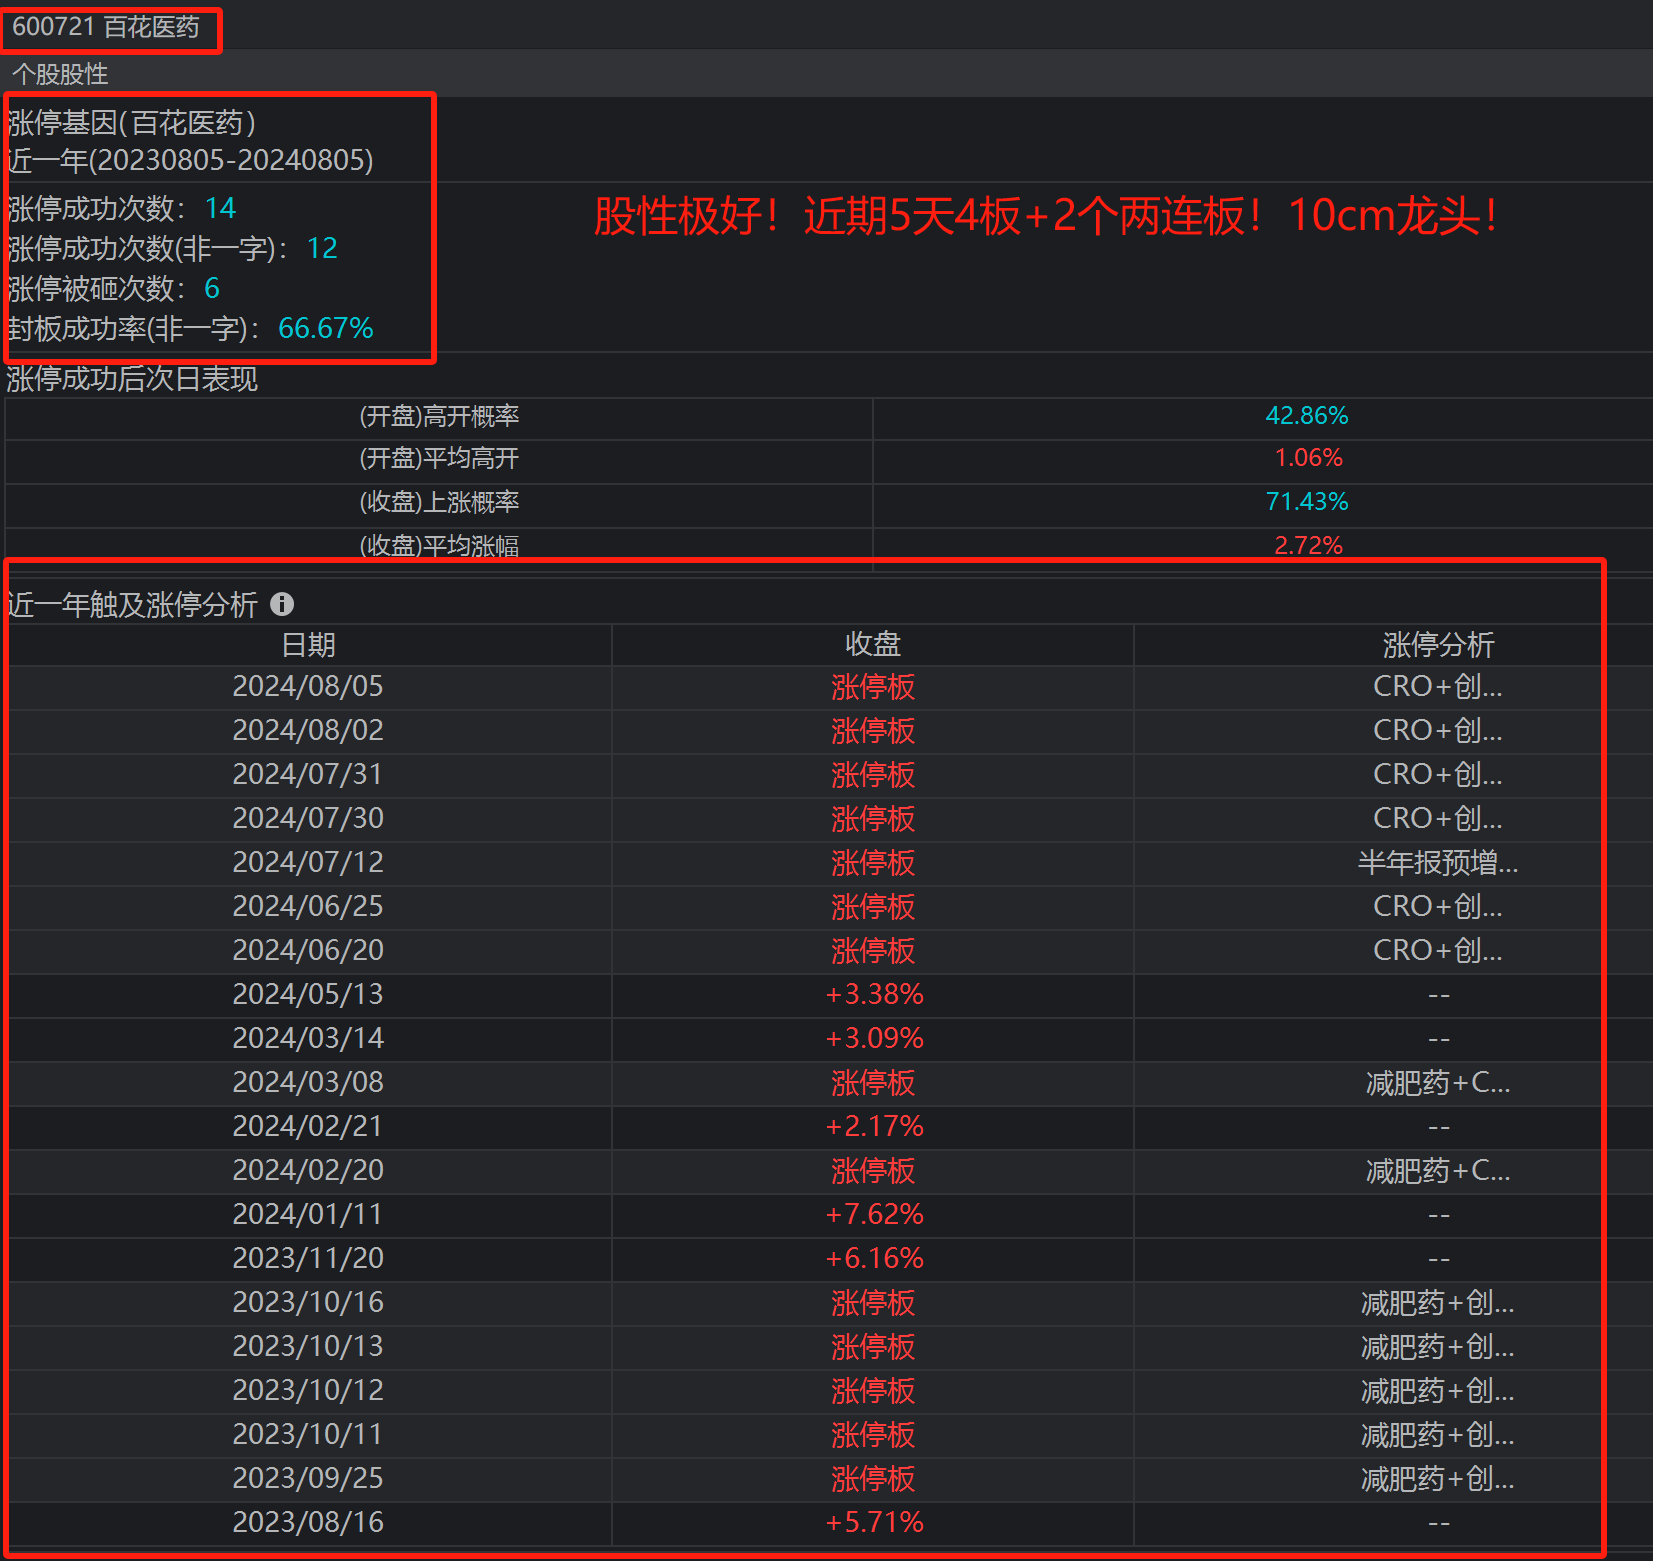Image resolution: width=1653 pixels, height=1561 pixels.
Task: Click the 涨停被砸次数 value 6
Action: click(212, 288)
